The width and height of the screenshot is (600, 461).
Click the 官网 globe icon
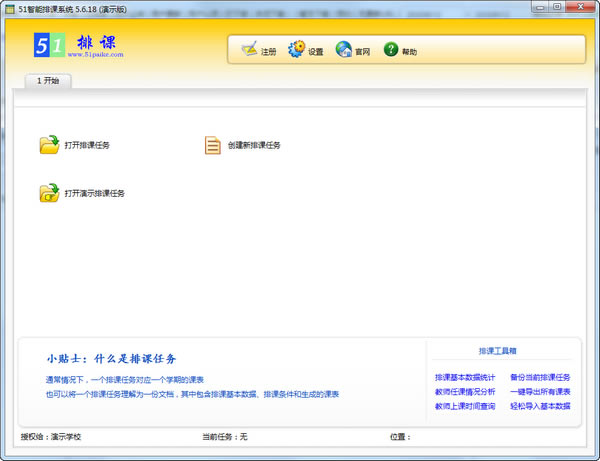click(343, 50)
